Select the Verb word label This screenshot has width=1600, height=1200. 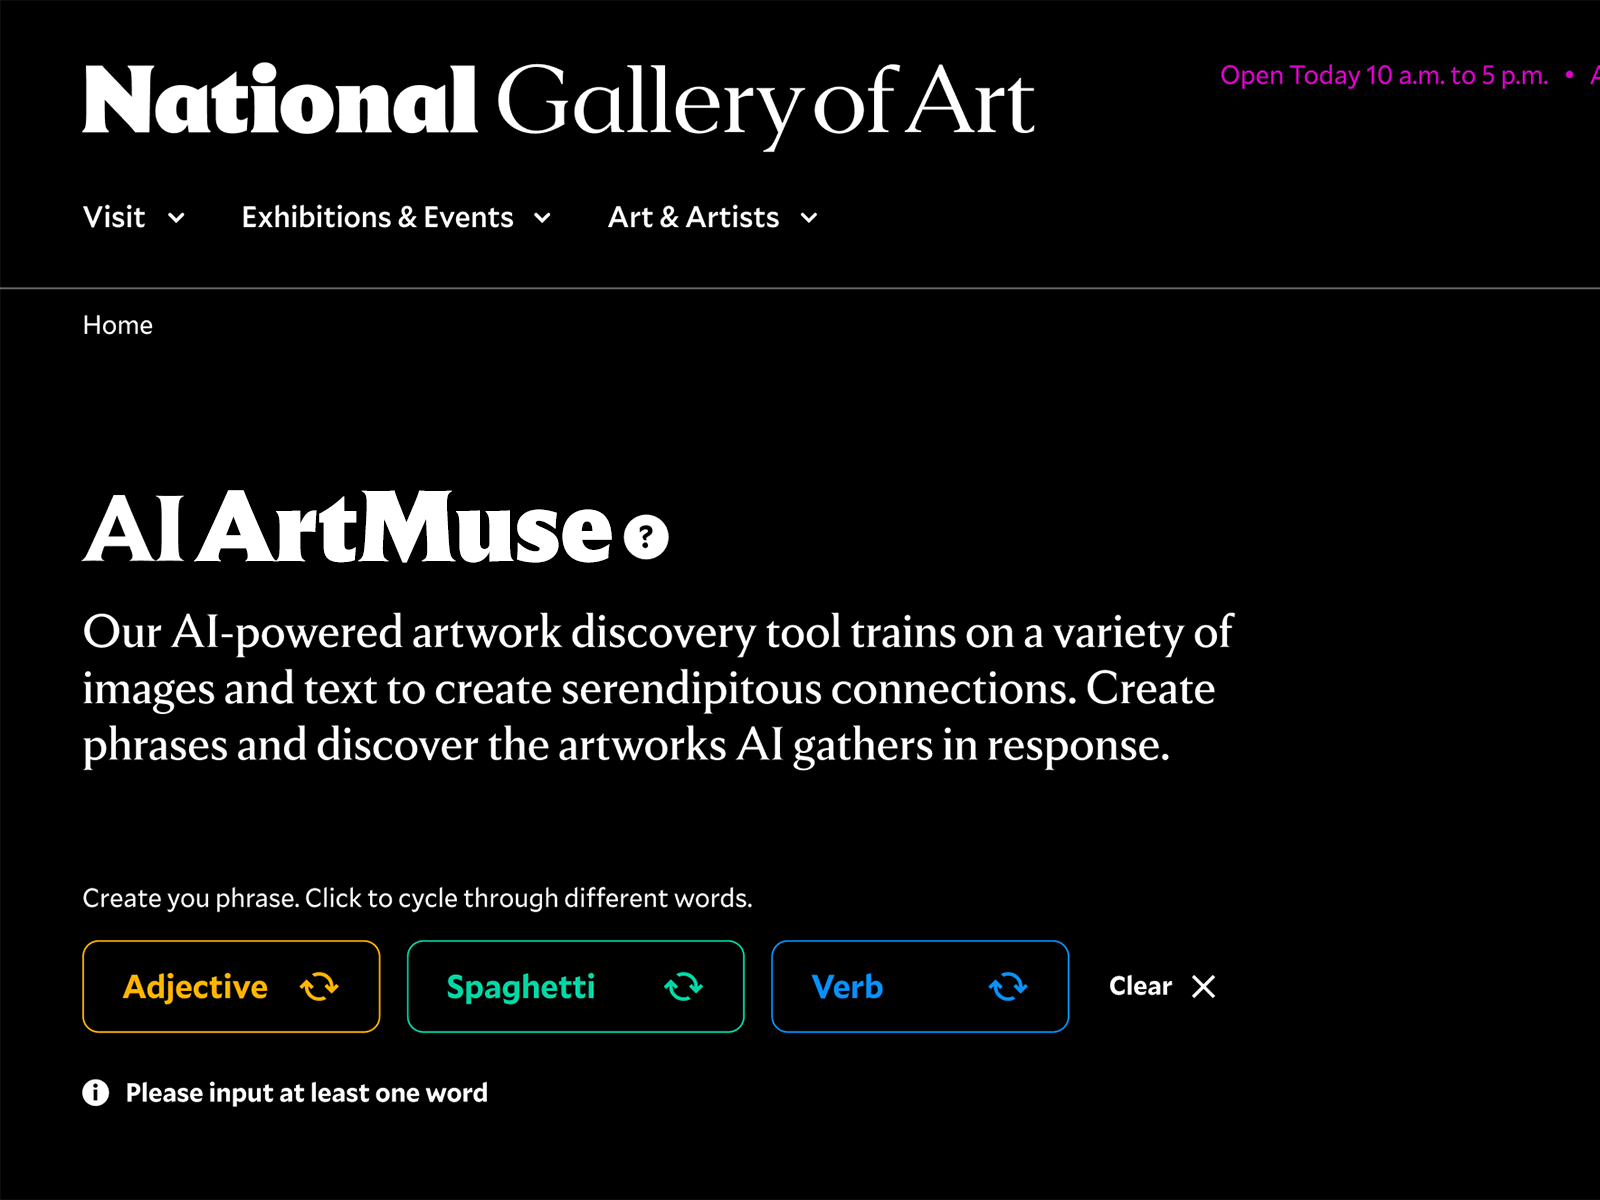(847, 987)
